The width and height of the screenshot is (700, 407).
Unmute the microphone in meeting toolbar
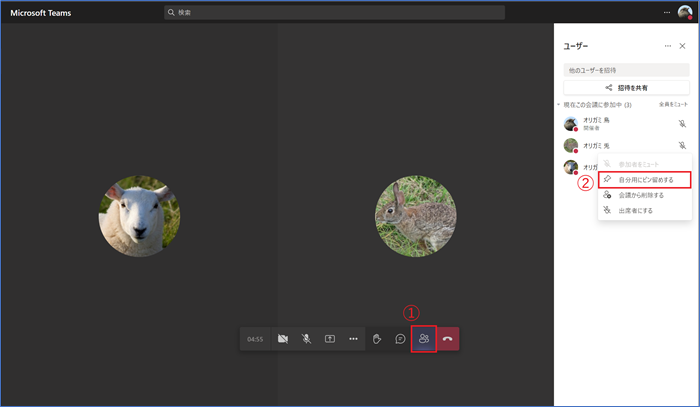click(307, 339)
